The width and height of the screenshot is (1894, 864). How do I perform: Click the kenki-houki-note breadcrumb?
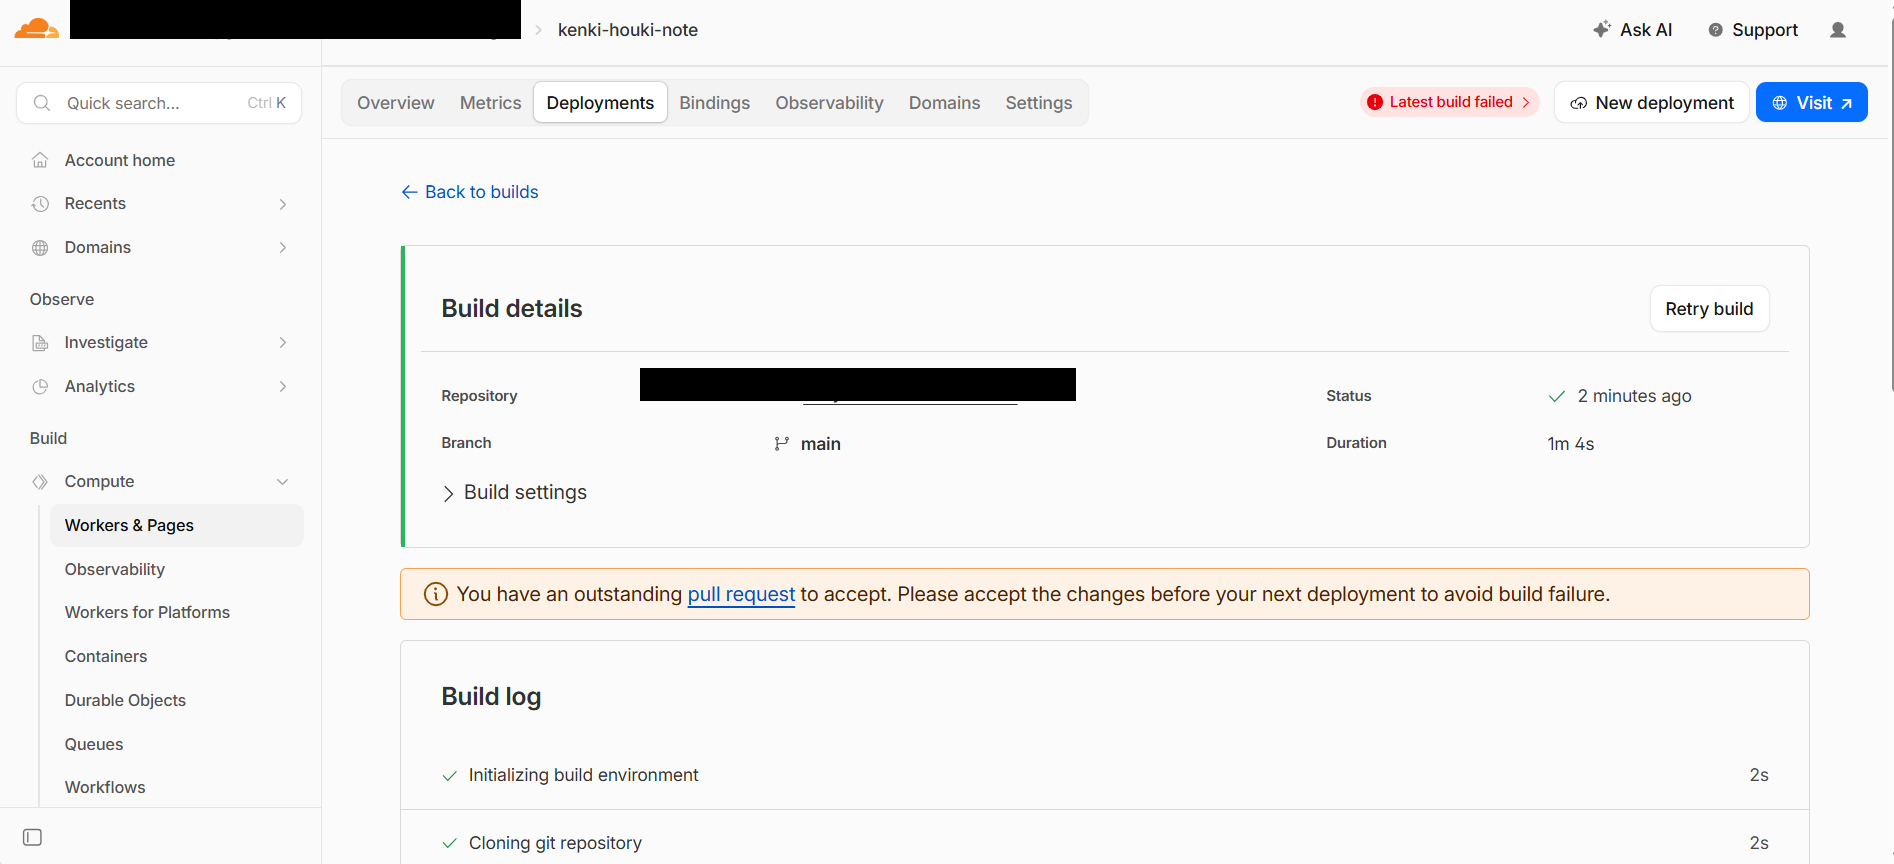point(628,30)
